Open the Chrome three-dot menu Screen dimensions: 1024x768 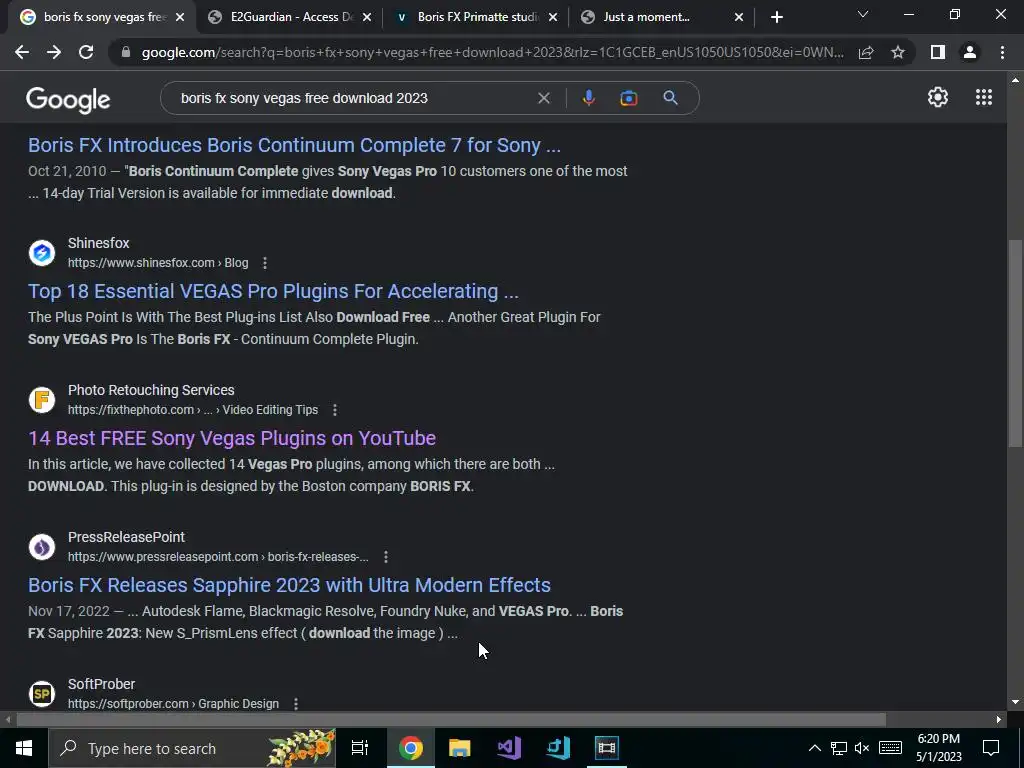pyautogui.click(x=1002, y=52)
